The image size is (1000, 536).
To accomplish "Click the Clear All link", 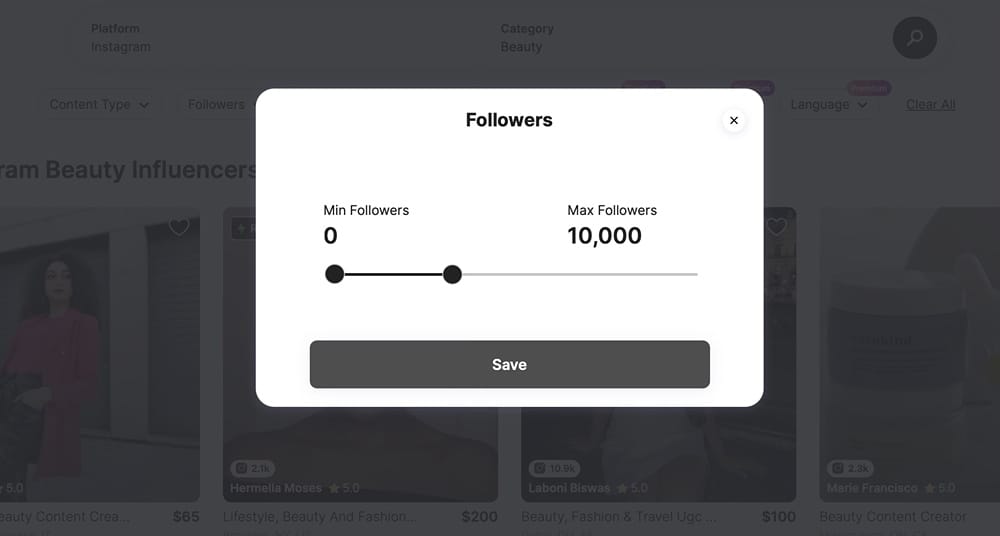I will click(930, 105).
